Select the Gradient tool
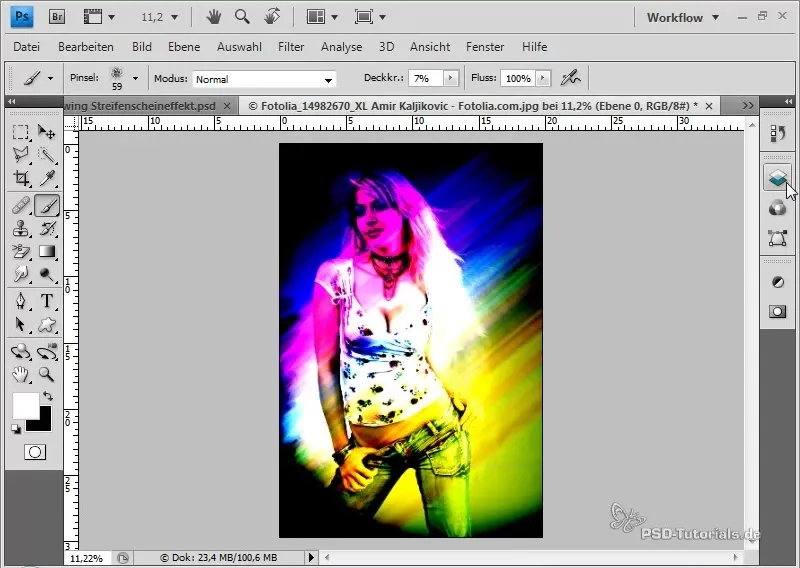The height and width of the screenshot is (568, 800). tap(47, 252)
